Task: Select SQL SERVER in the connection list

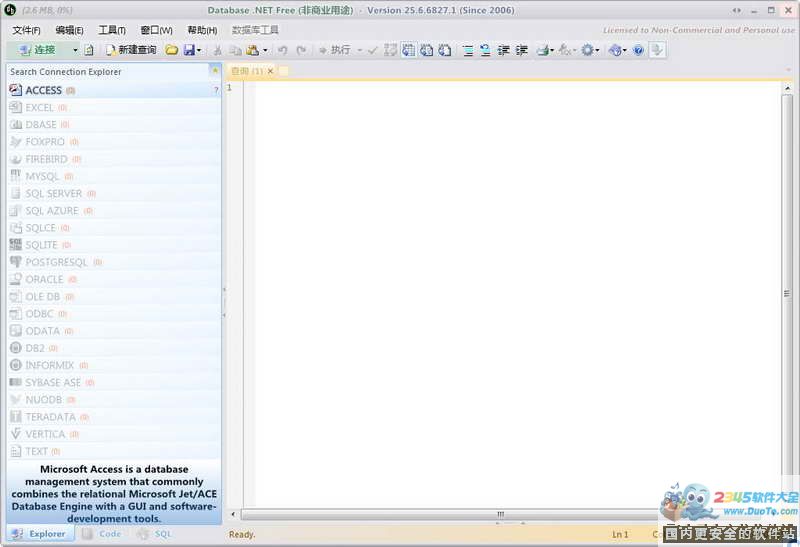Action: click(114, 194)
